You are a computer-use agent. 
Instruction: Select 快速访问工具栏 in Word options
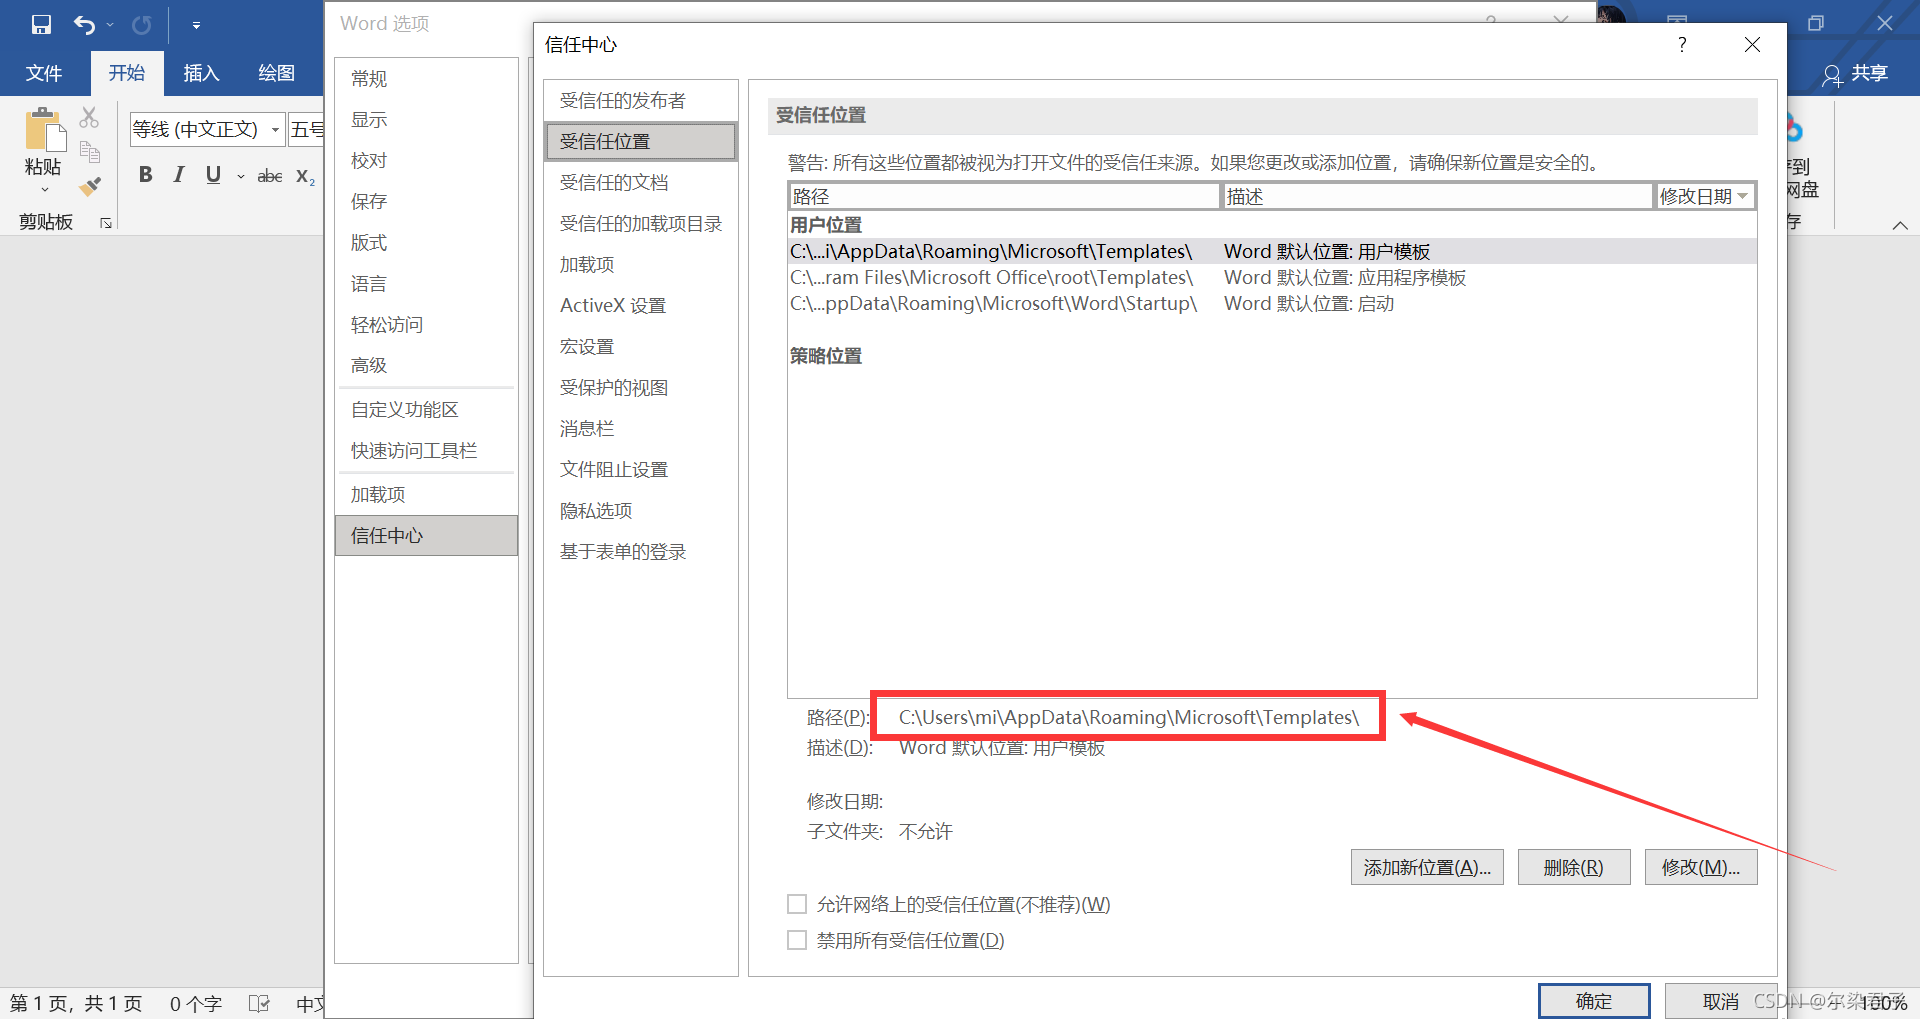pos(426,451)
